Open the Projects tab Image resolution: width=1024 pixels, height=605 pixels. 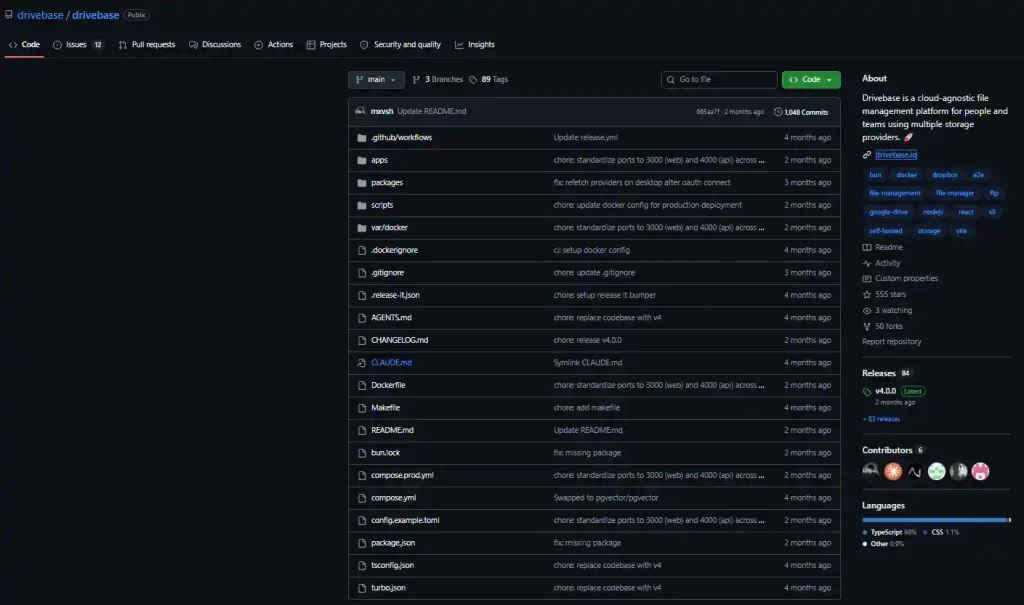pos(327,44)
